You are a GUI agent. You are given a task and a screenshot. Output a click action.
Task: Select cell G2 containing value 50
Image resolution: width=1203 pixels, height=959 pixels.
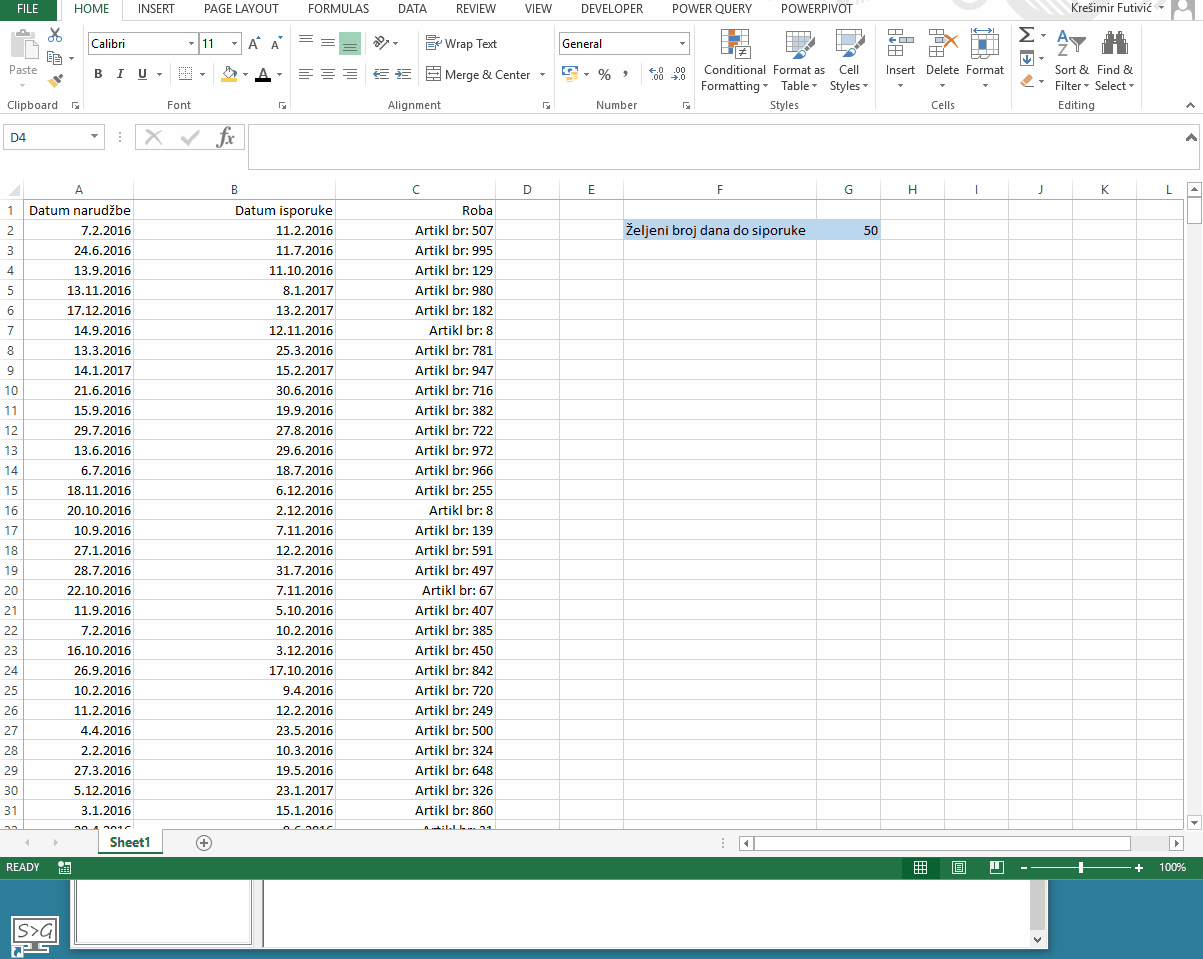tap(848, 230)
